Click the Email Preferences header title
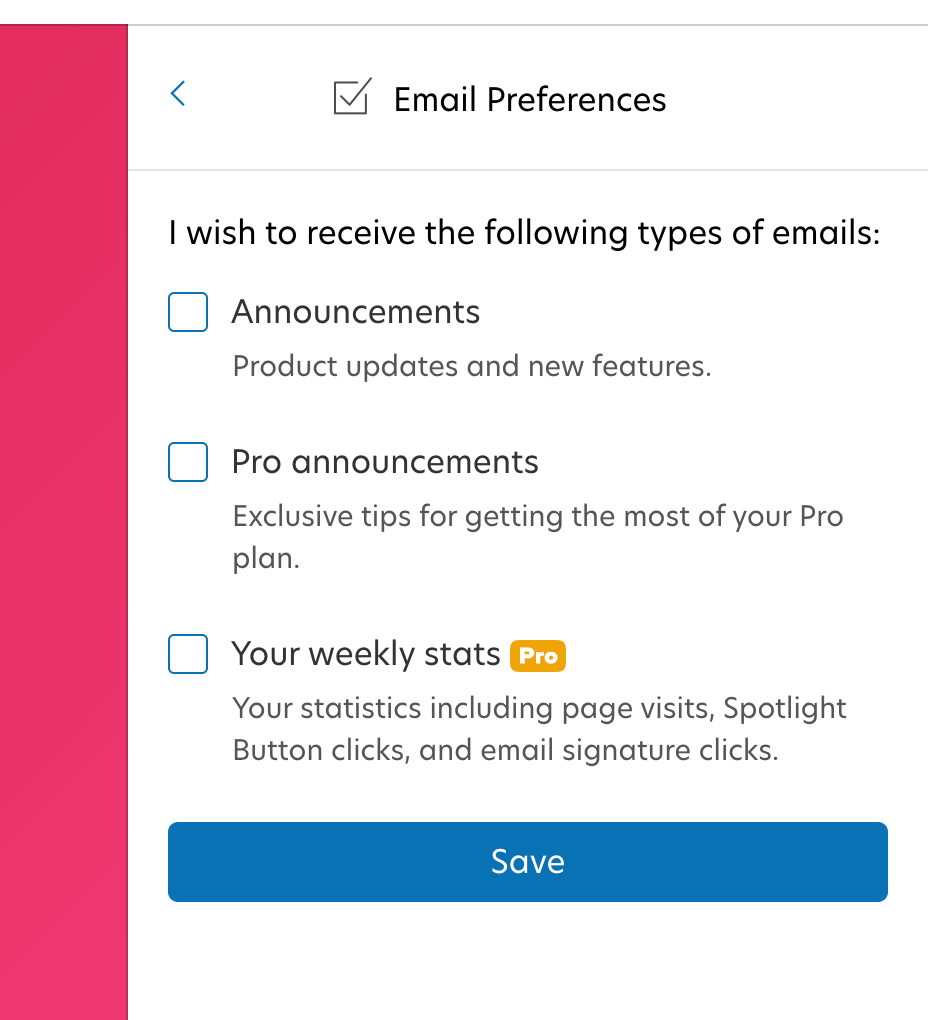The image size is (928, 1020). pos(530,99)
